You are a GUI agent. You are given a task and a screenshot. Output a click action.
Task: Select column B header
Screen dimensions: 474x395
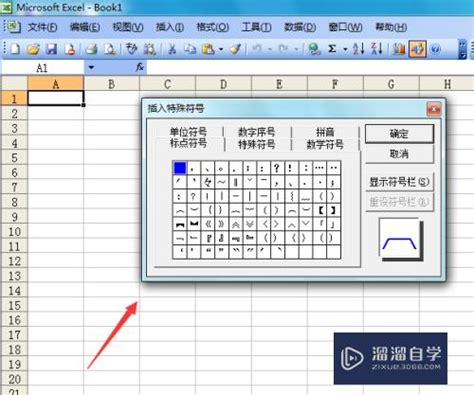click(x=112, y=84)
